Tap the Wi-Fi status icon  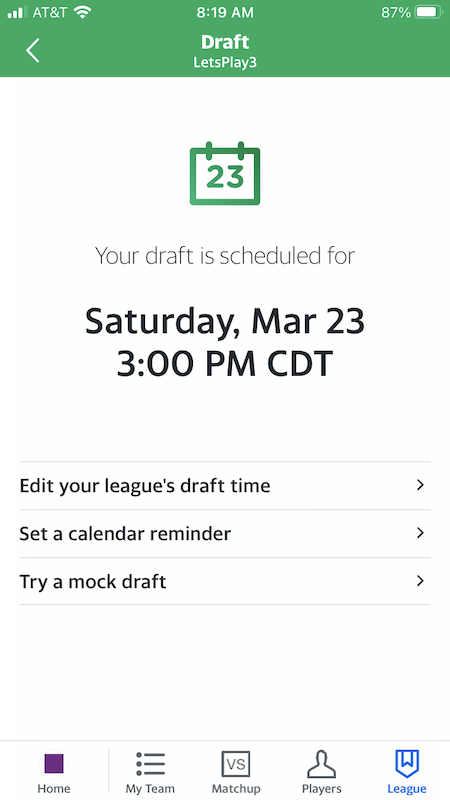(x=82, y=13)
